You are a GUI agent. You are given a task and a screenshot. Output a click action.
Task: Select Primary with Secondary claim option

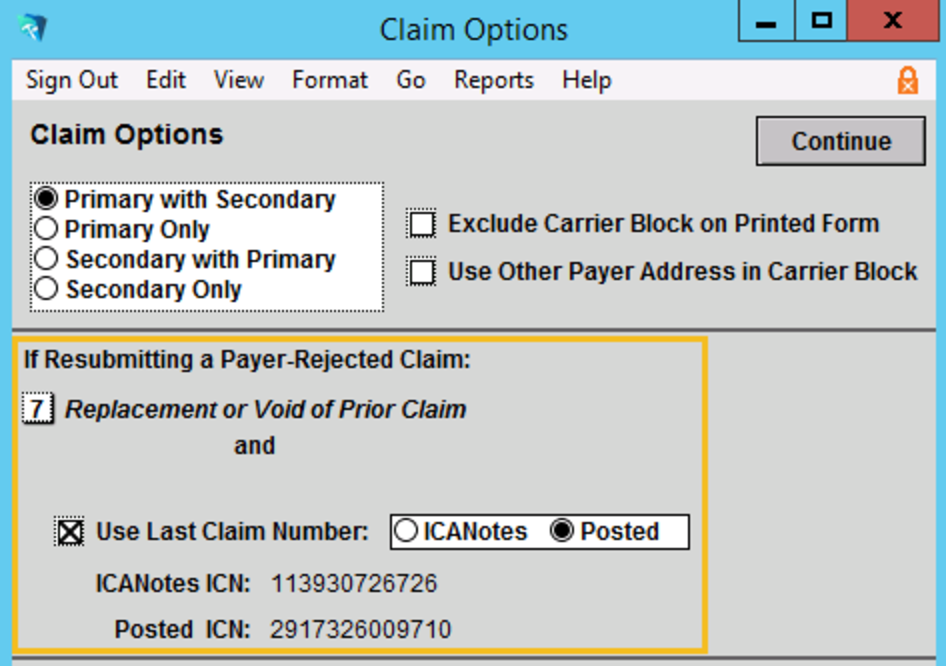pos(47,199)
